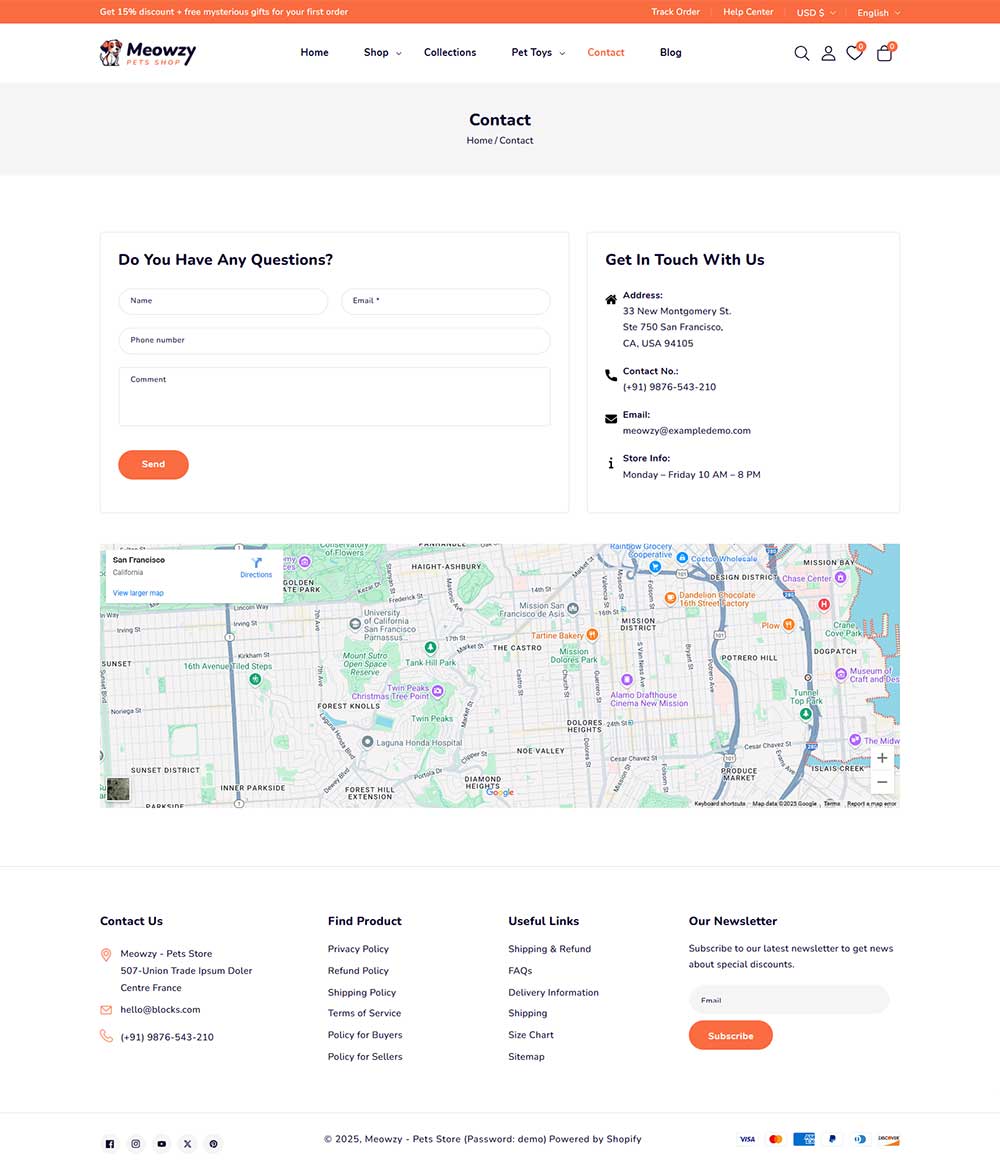Open the shopping cart icon

884,53
